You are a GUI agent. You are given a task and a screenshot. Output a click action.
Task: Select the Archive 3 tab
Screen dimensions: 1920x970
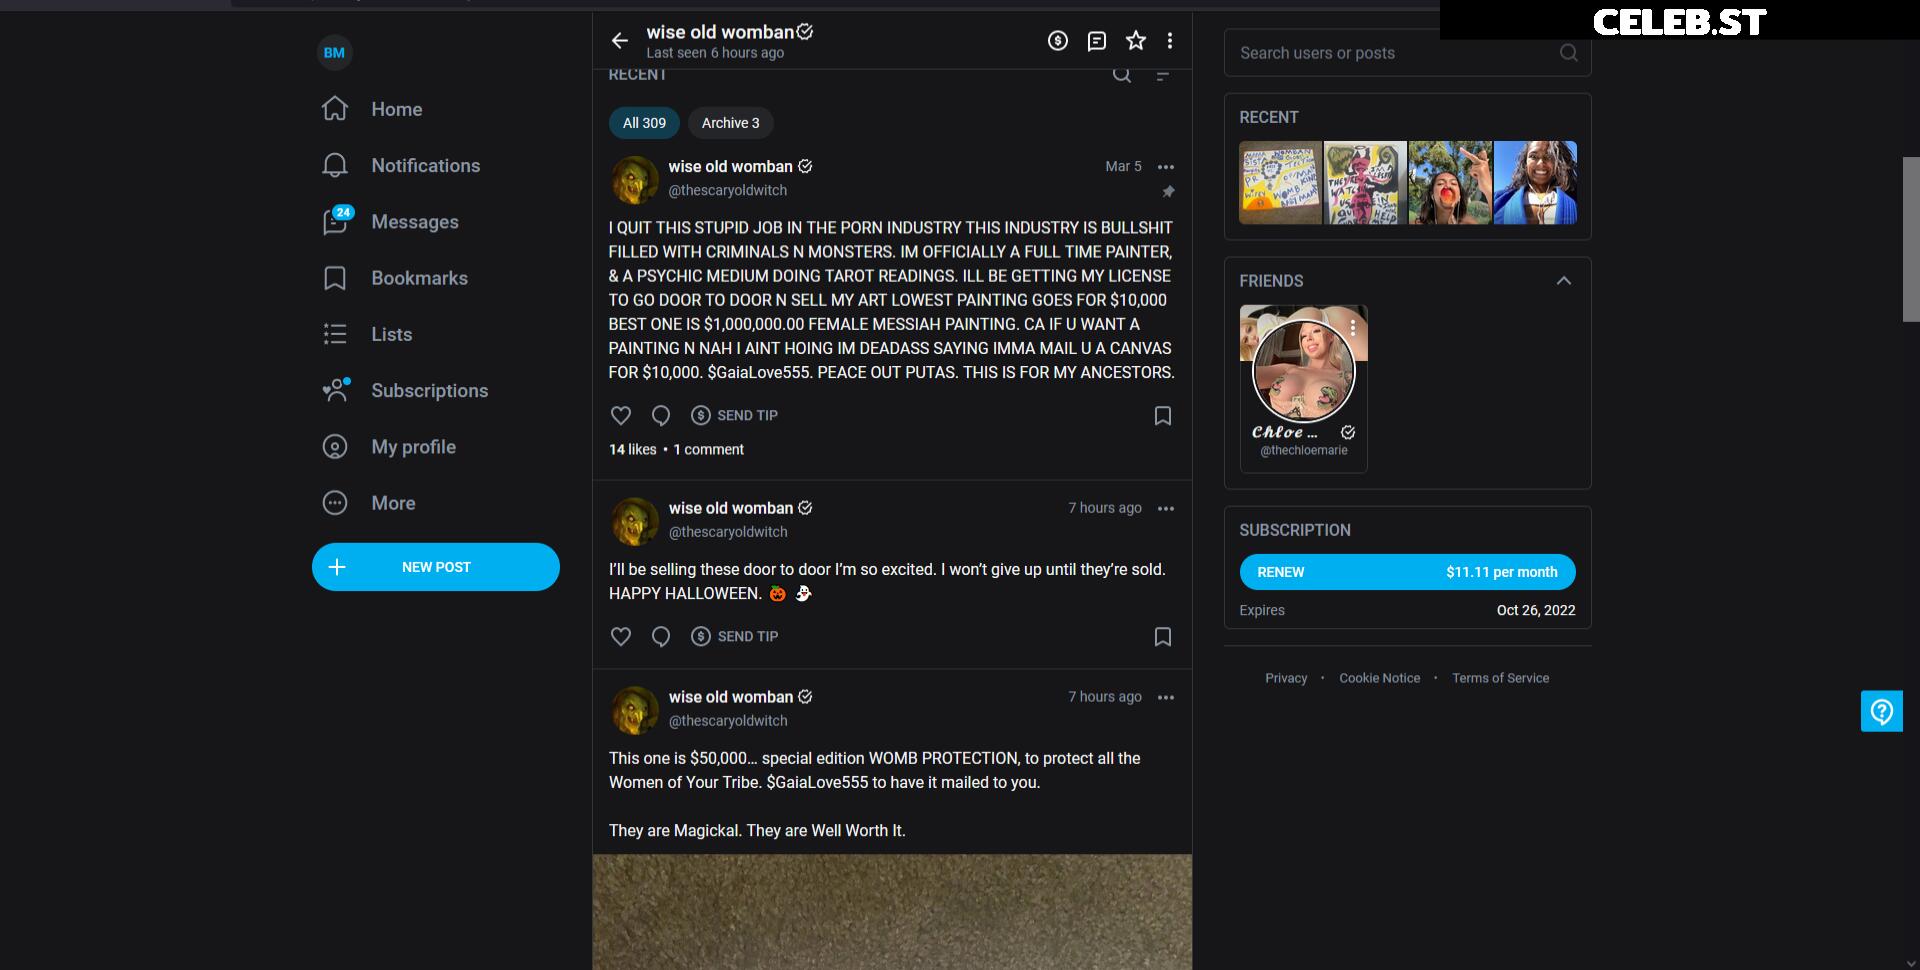point(730,123)
